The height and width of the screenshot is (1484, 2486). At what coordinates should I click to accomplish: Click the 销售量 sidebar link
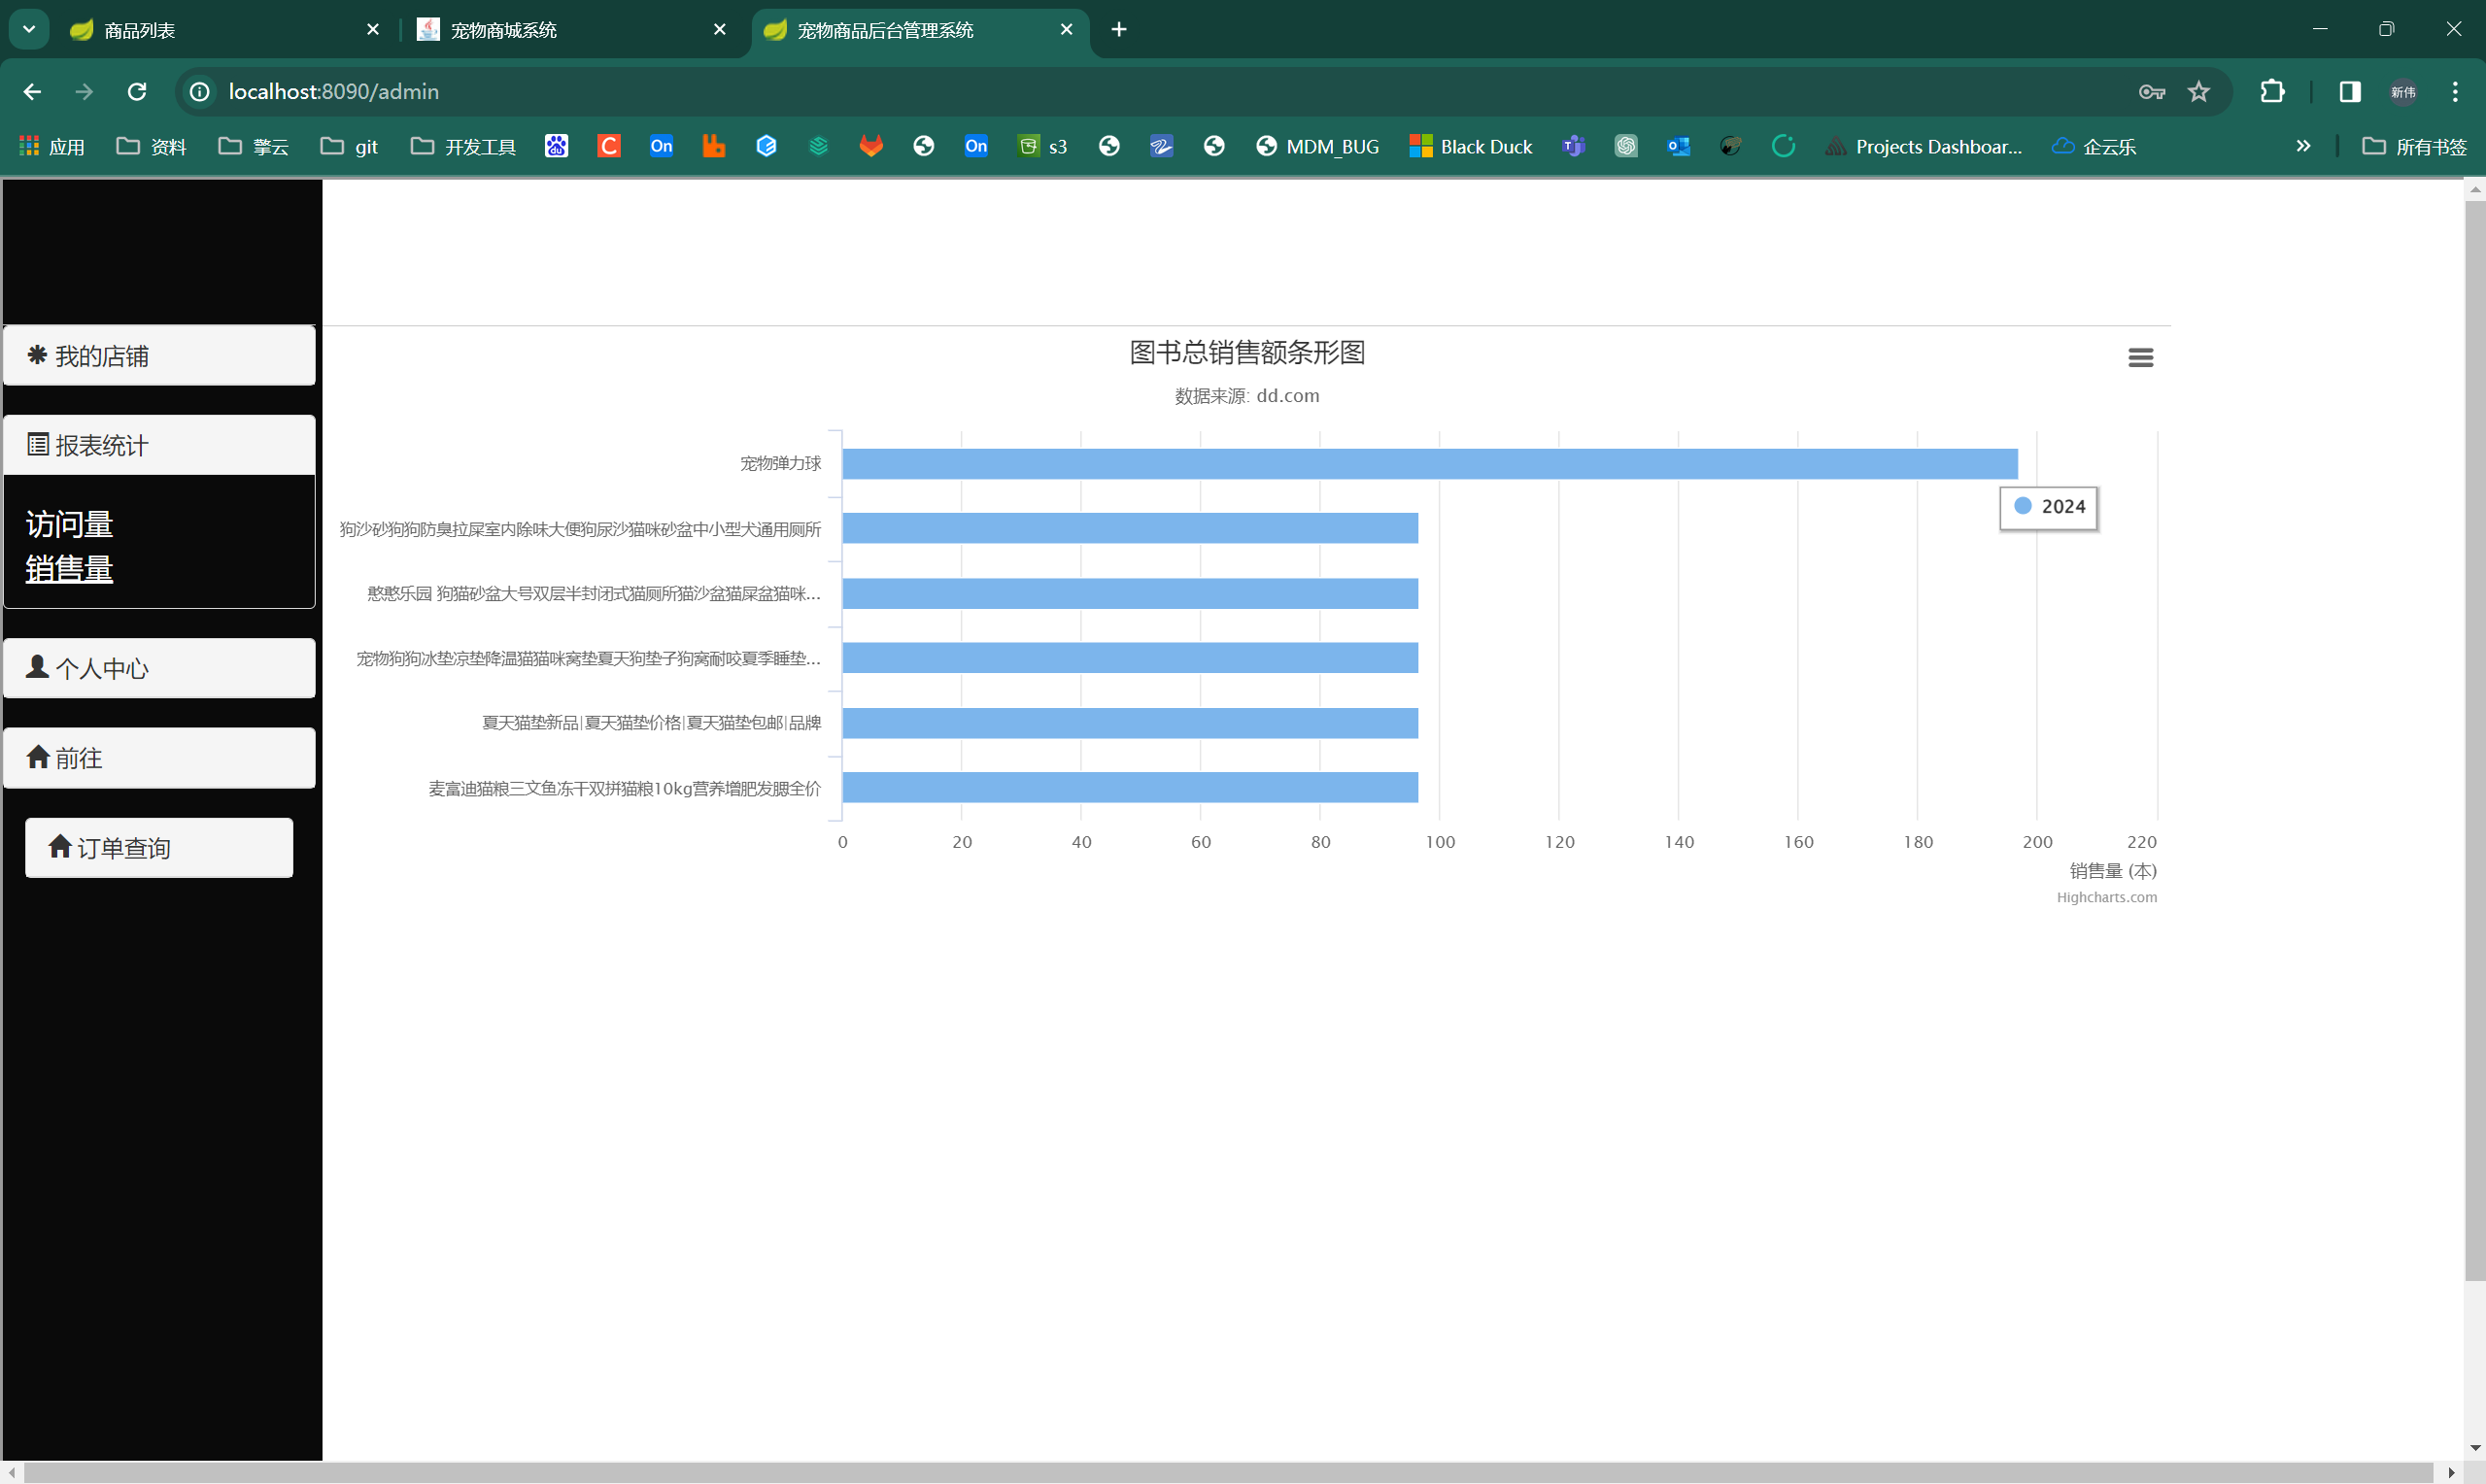[69, 569]
